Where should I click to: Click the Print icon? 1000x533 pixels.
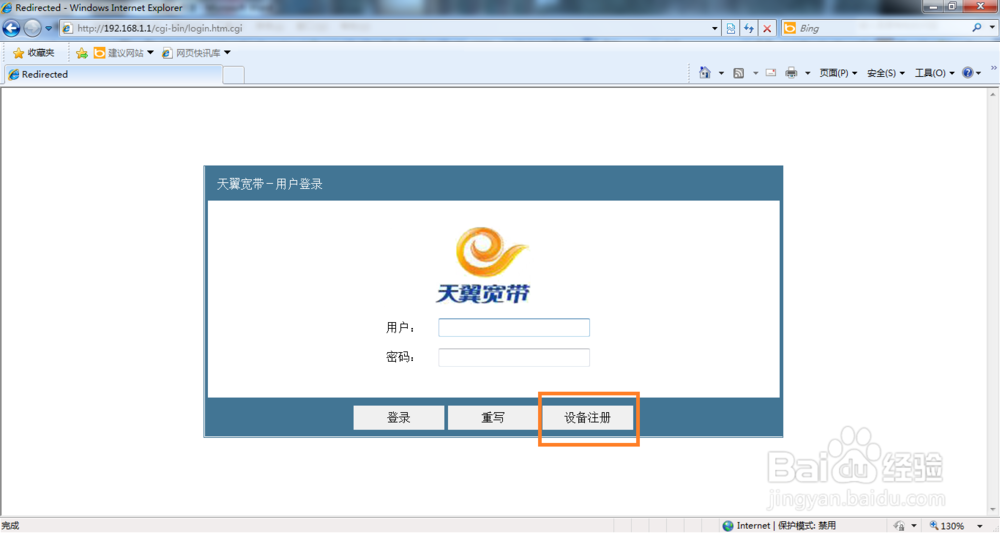(x=791, y=73)
